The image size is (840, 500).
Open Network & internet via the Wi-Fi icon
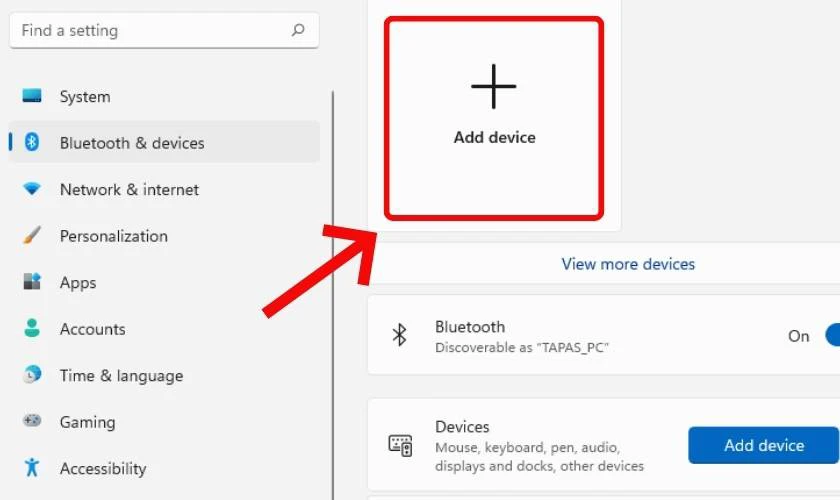[32, 189]
